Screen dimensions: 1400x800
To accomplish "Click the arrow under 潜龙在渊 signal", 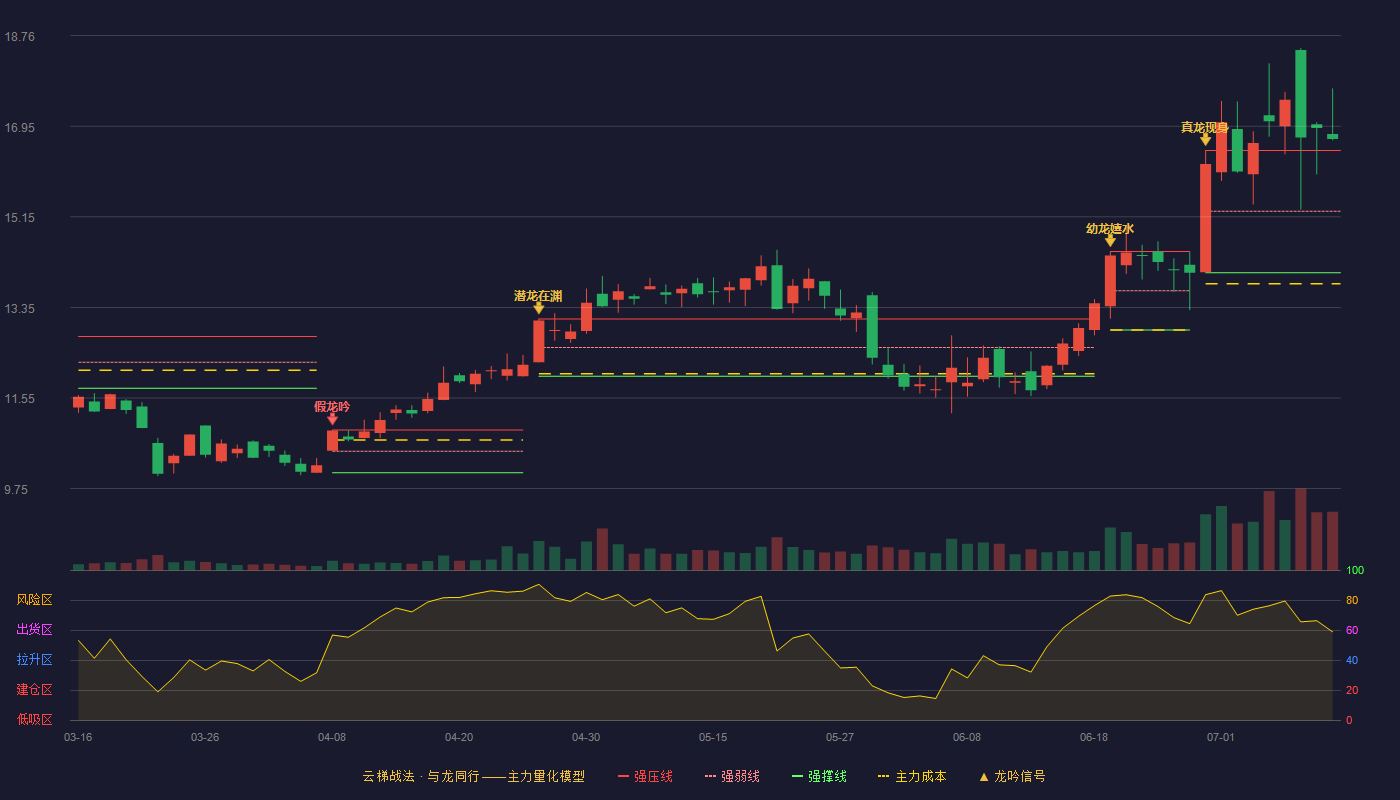I will (x=538, y=308).
